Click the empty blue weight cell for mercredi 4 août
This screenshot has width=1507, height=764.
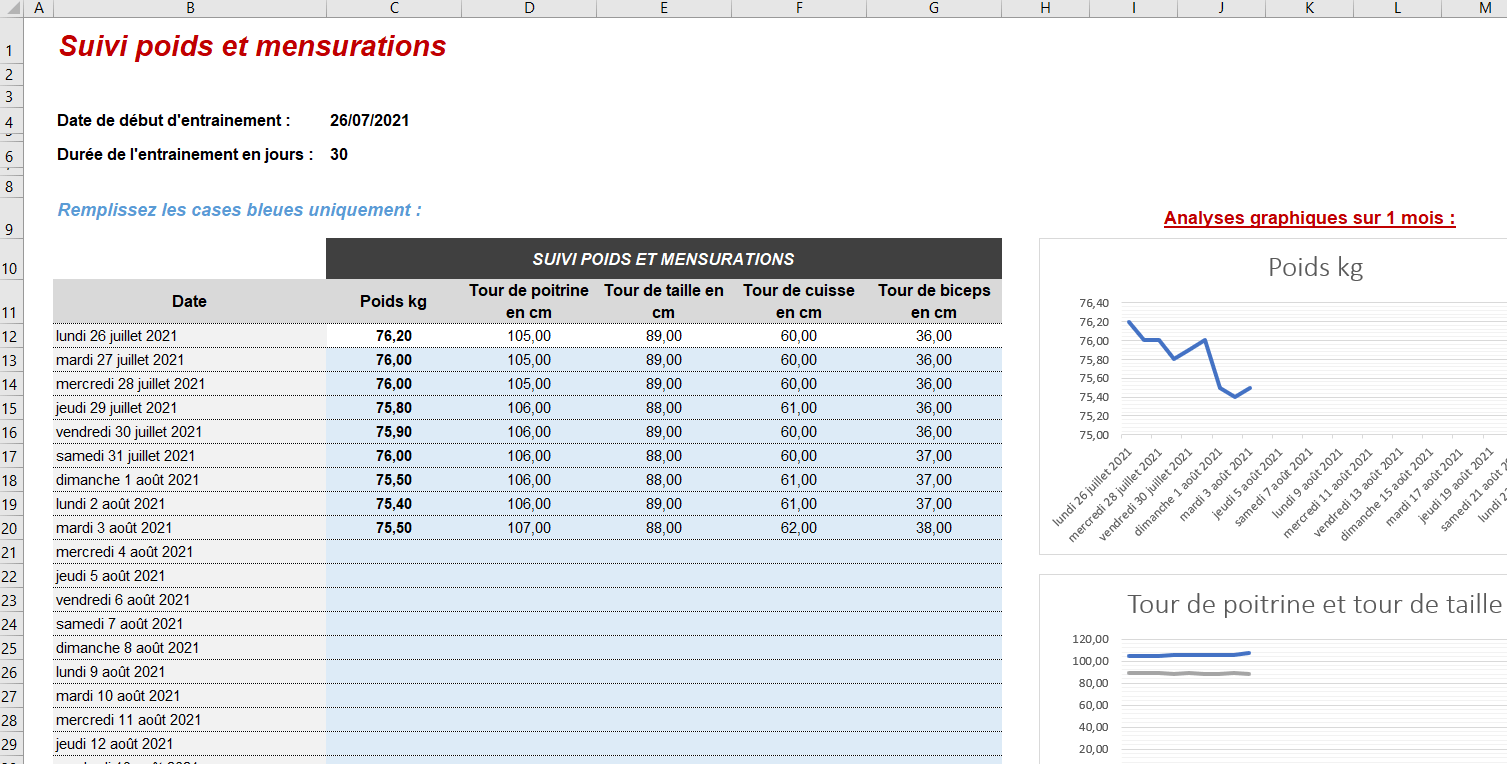[x=393, y=551]
